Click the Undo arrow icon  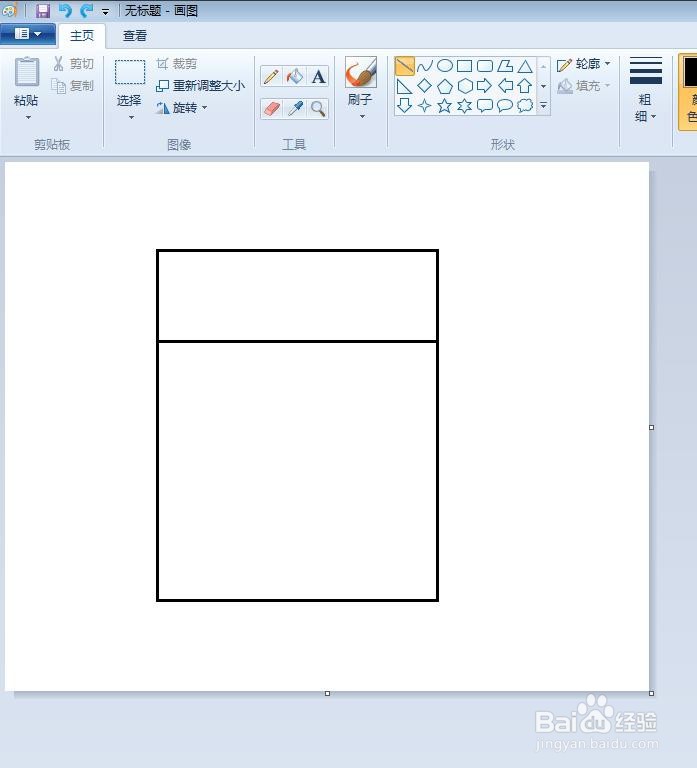point(65,10)
